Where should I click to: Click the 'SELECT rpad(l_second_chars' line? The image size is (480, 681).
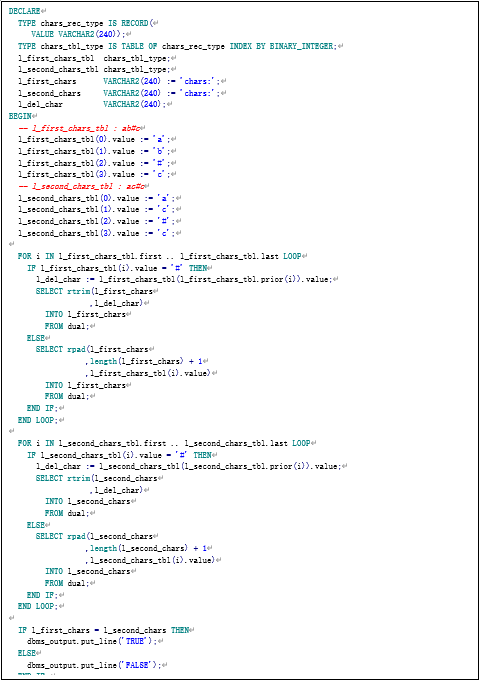tap(94, 536)
